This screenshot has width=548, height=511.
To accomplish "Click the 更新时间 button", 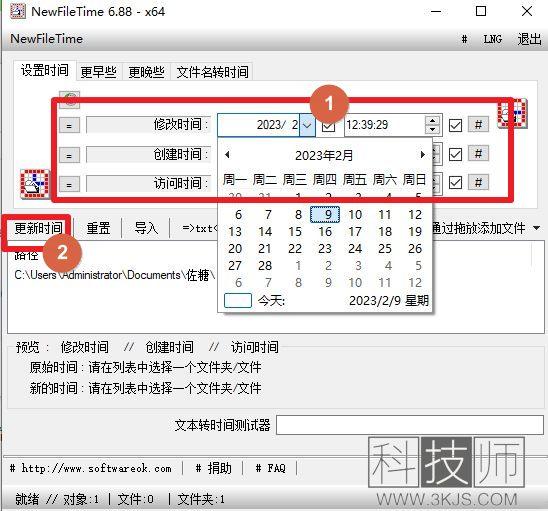I will [38, 228].
